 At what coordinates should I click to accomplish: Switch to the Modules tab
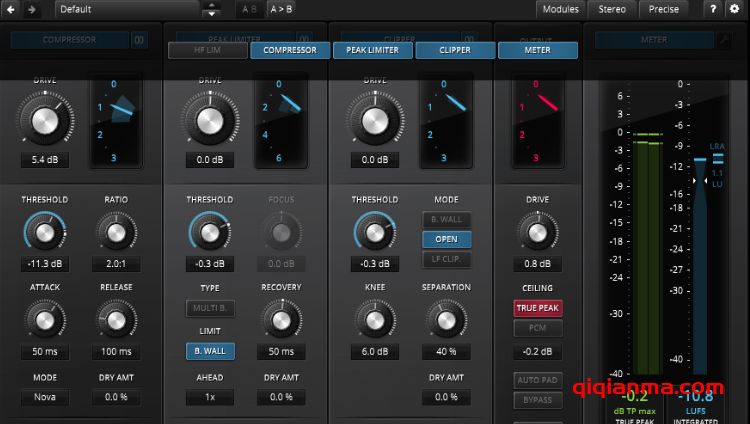[x=560, y=9]
